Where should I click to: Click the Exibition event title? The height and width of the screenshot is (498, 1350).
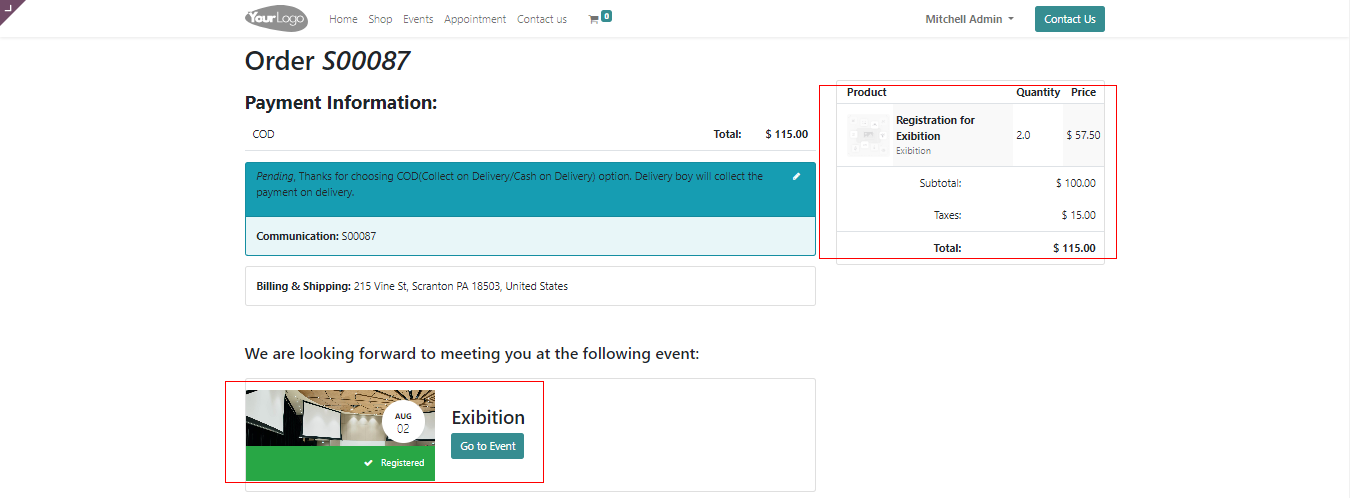coord(488,417)
